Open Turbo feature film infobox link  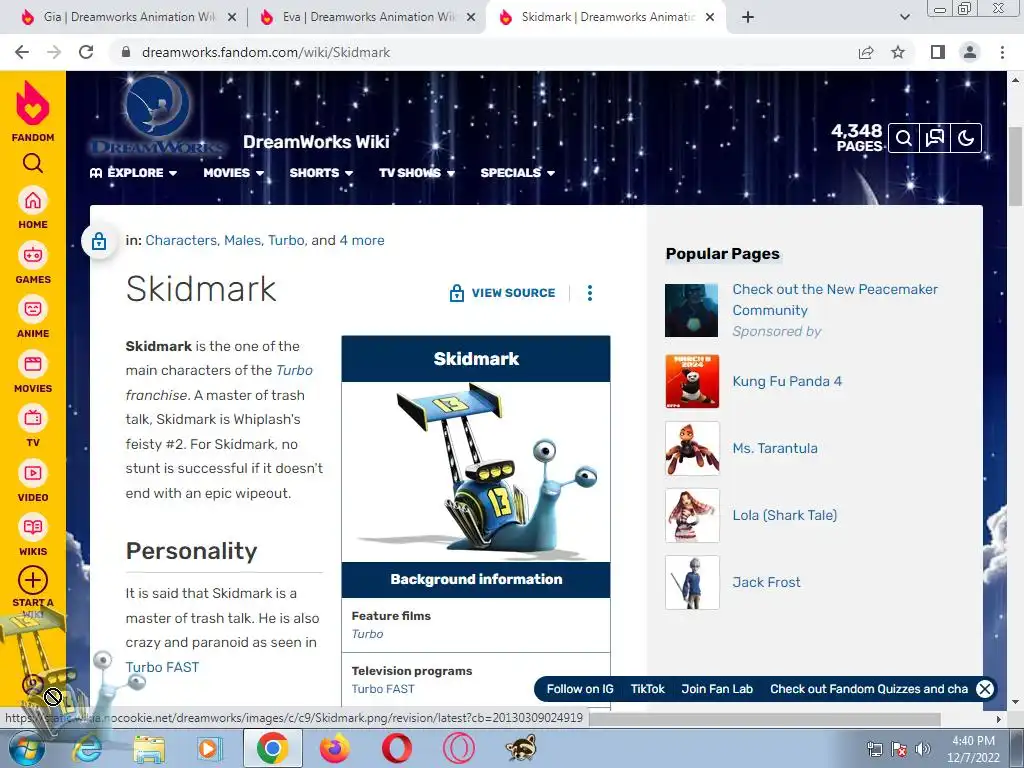coord(367,633)
